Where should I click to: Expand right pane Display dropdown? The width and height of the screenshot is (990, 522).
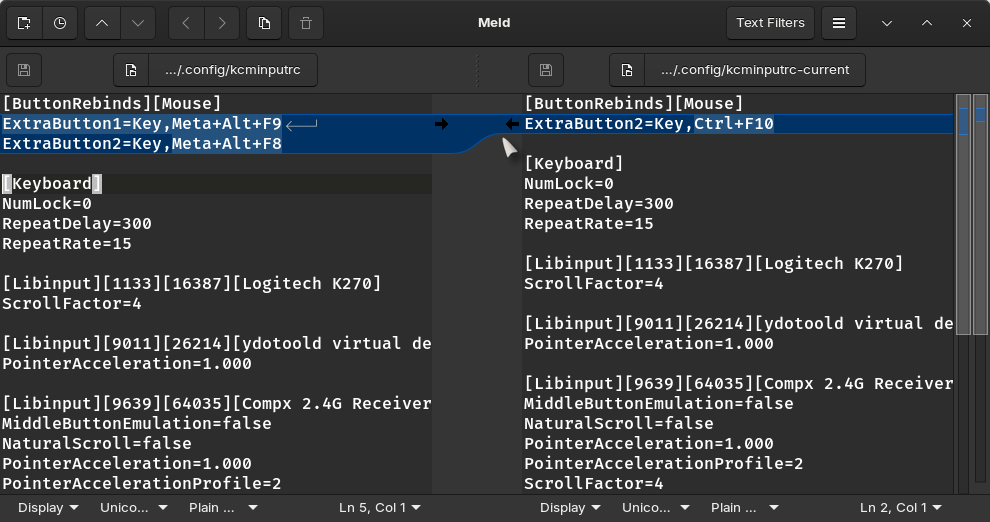[x=571, y=508]
